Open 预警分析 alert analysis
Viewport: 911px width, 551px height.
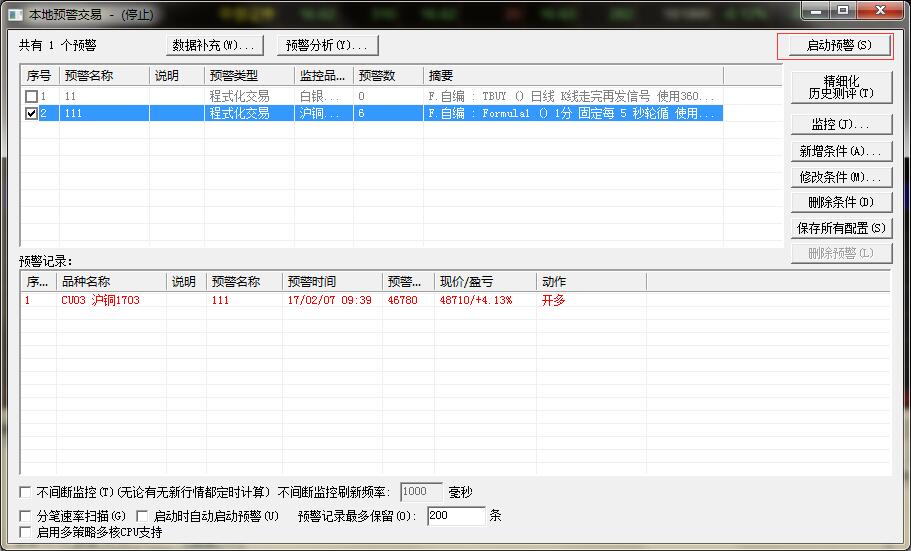(x=326, y=45)
